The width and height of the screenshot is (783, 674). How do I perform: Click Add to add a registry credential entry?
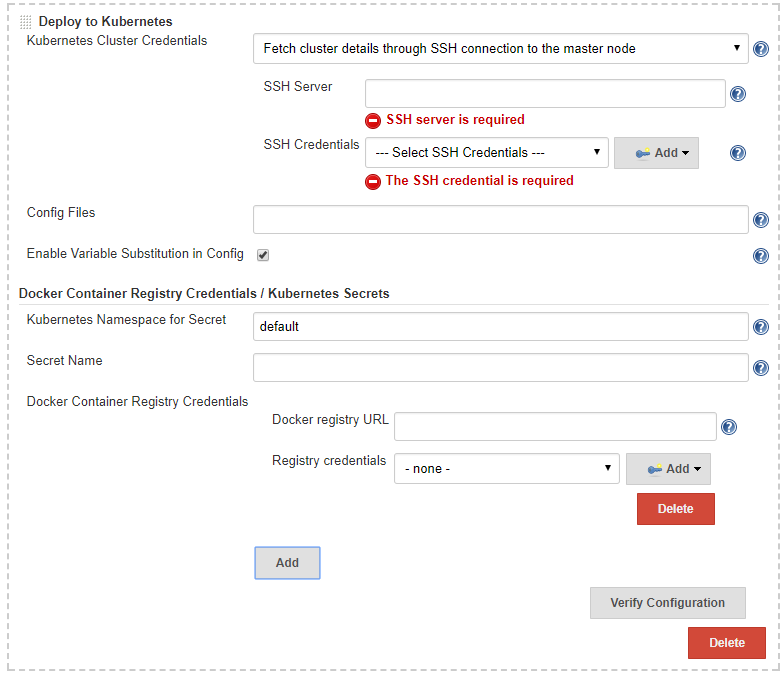tap(287, 563)
